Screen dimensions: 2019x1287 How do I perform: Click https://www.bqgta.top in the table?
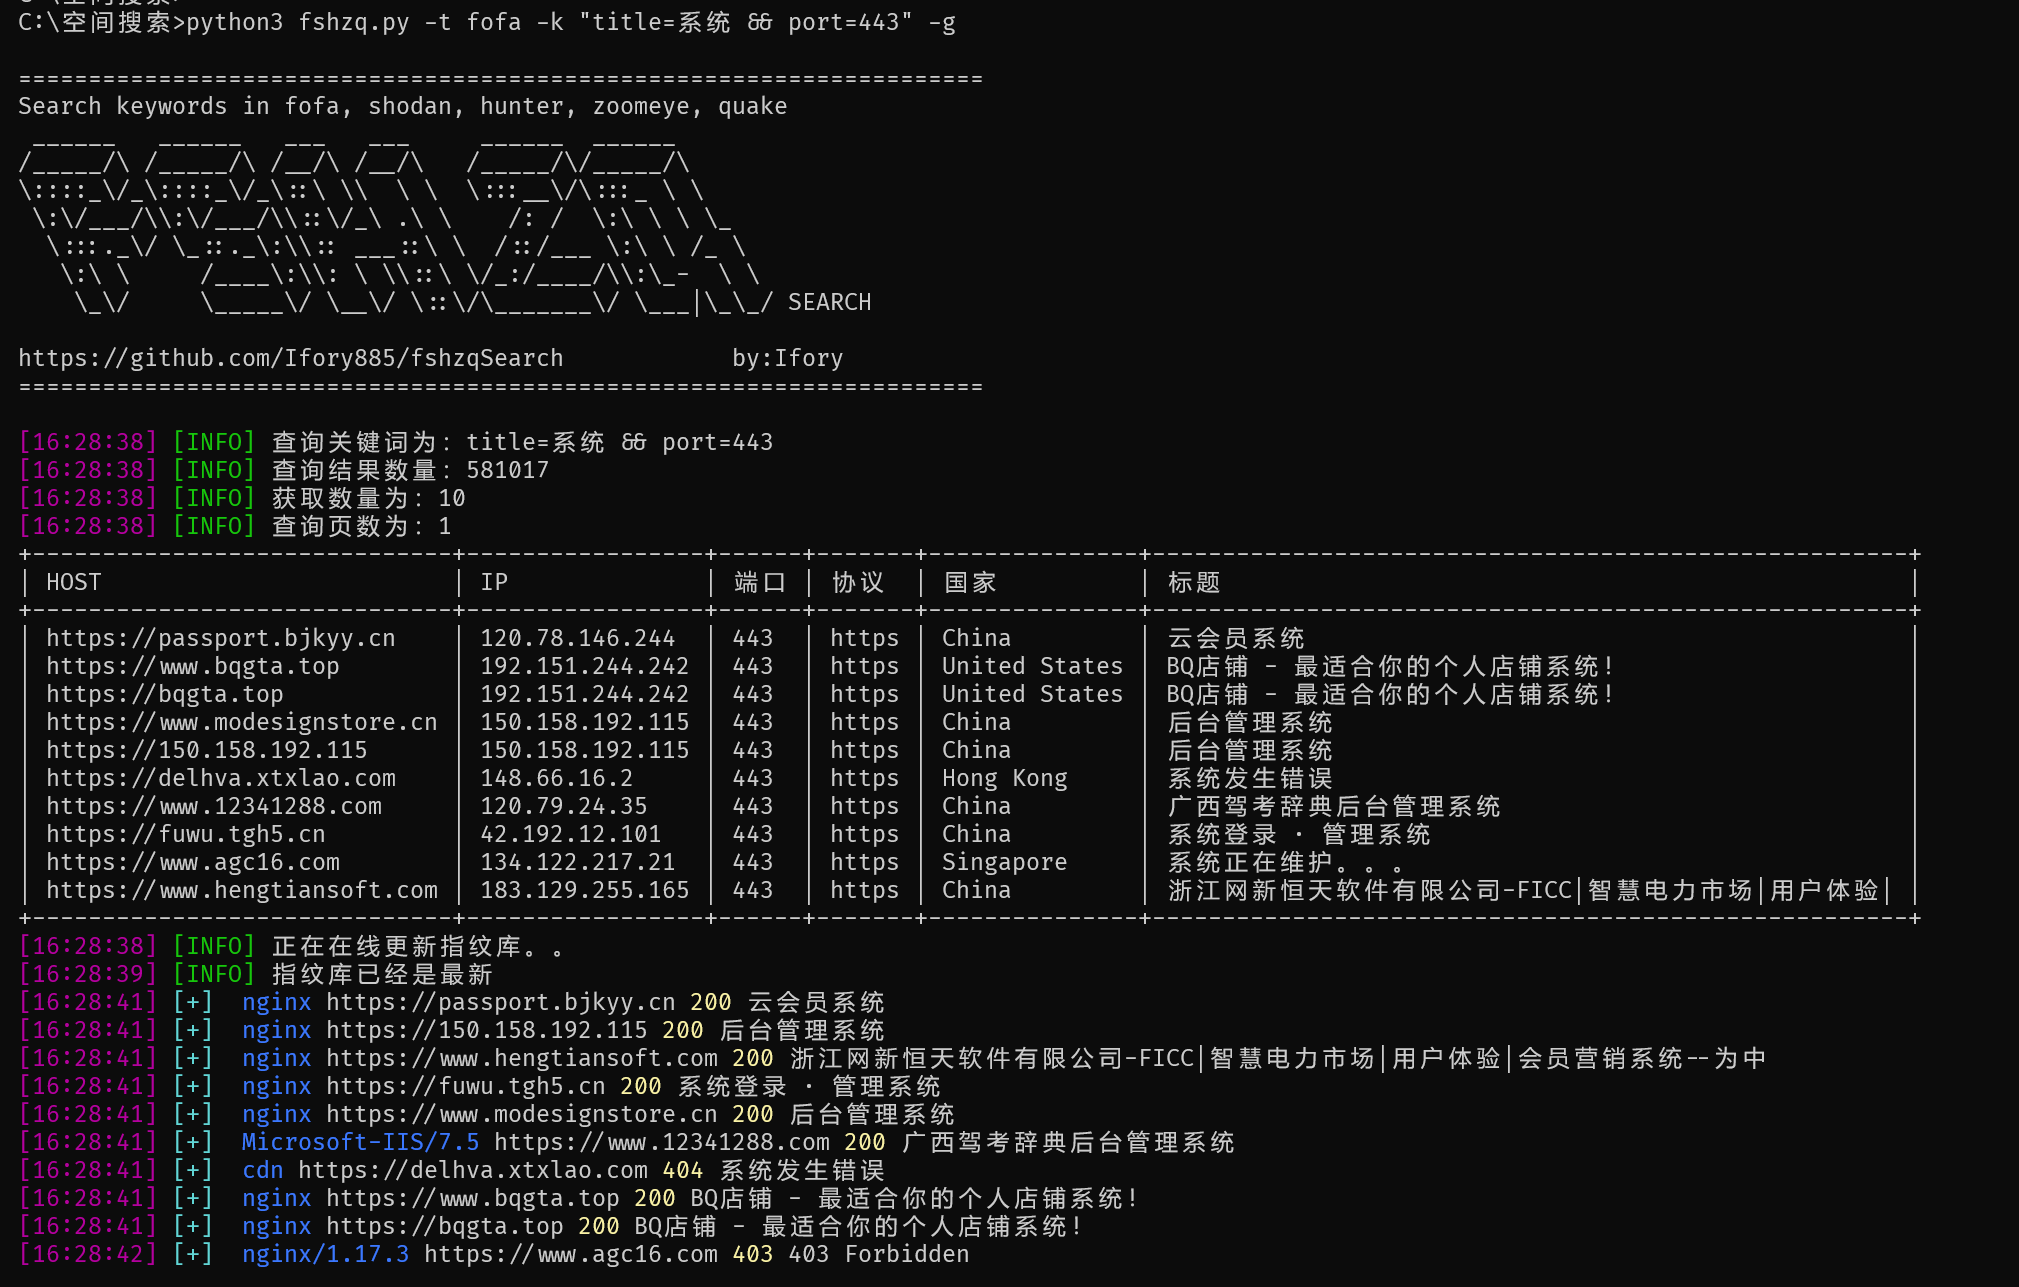[192, 666]
